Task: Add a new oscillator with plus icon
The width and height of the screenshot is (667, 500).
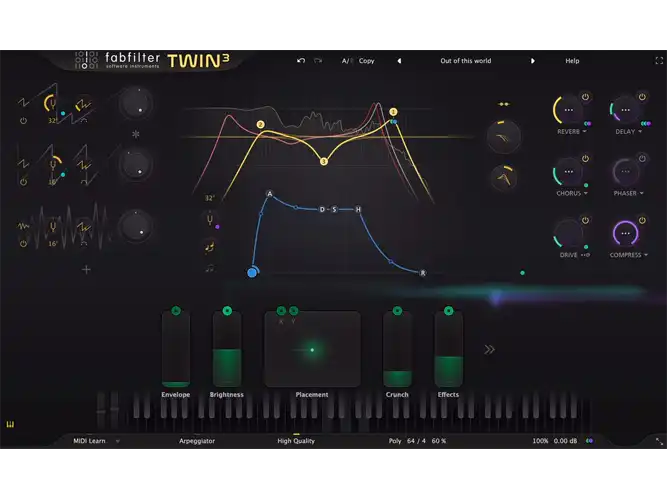Action: pyautogui.click(x=86, y=269)
